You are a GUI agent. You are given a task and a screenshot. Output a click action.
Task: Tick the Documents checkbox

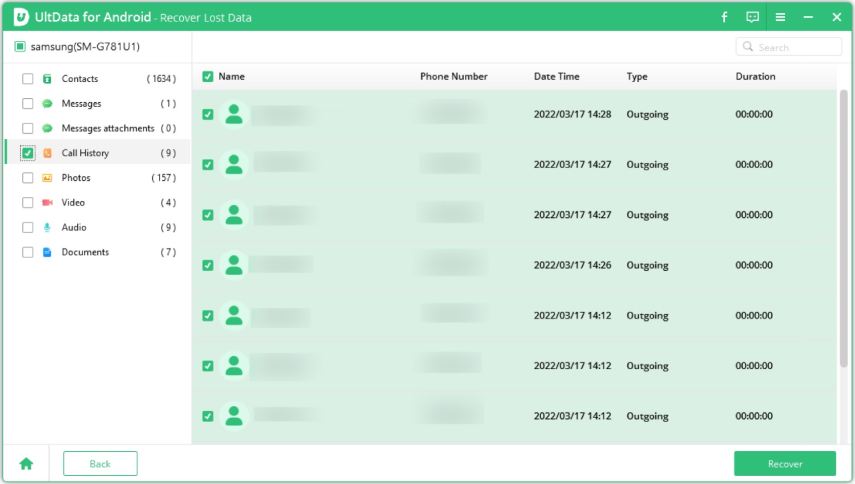tap(27, 252)
